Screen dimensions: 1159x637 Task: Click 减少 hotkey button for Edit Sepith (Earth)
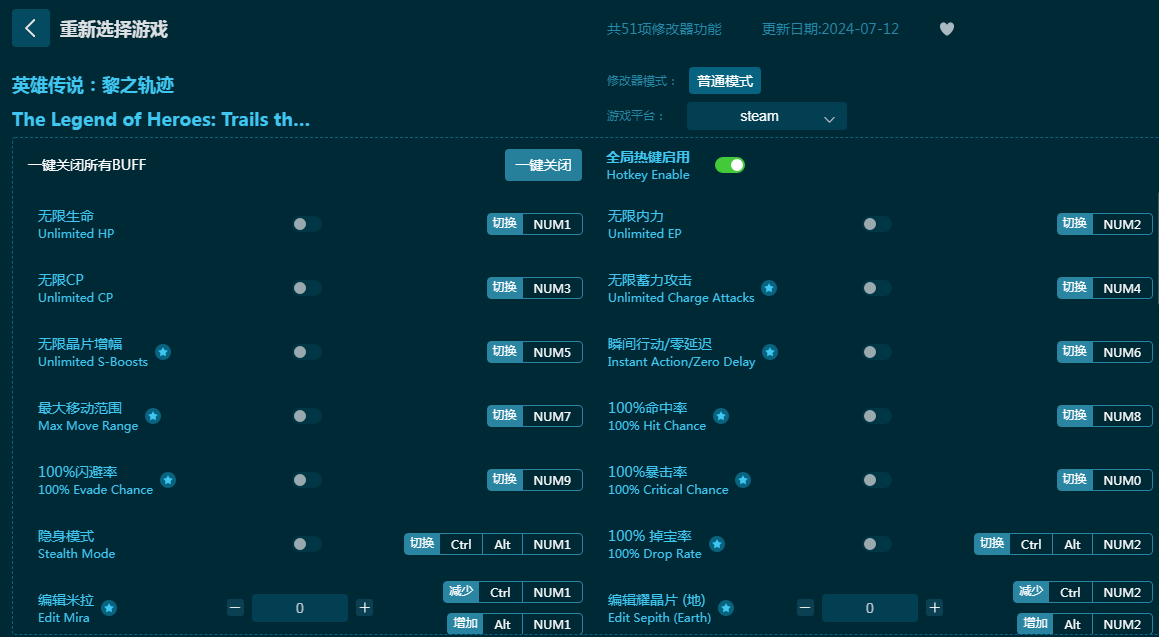point(1031,592)
